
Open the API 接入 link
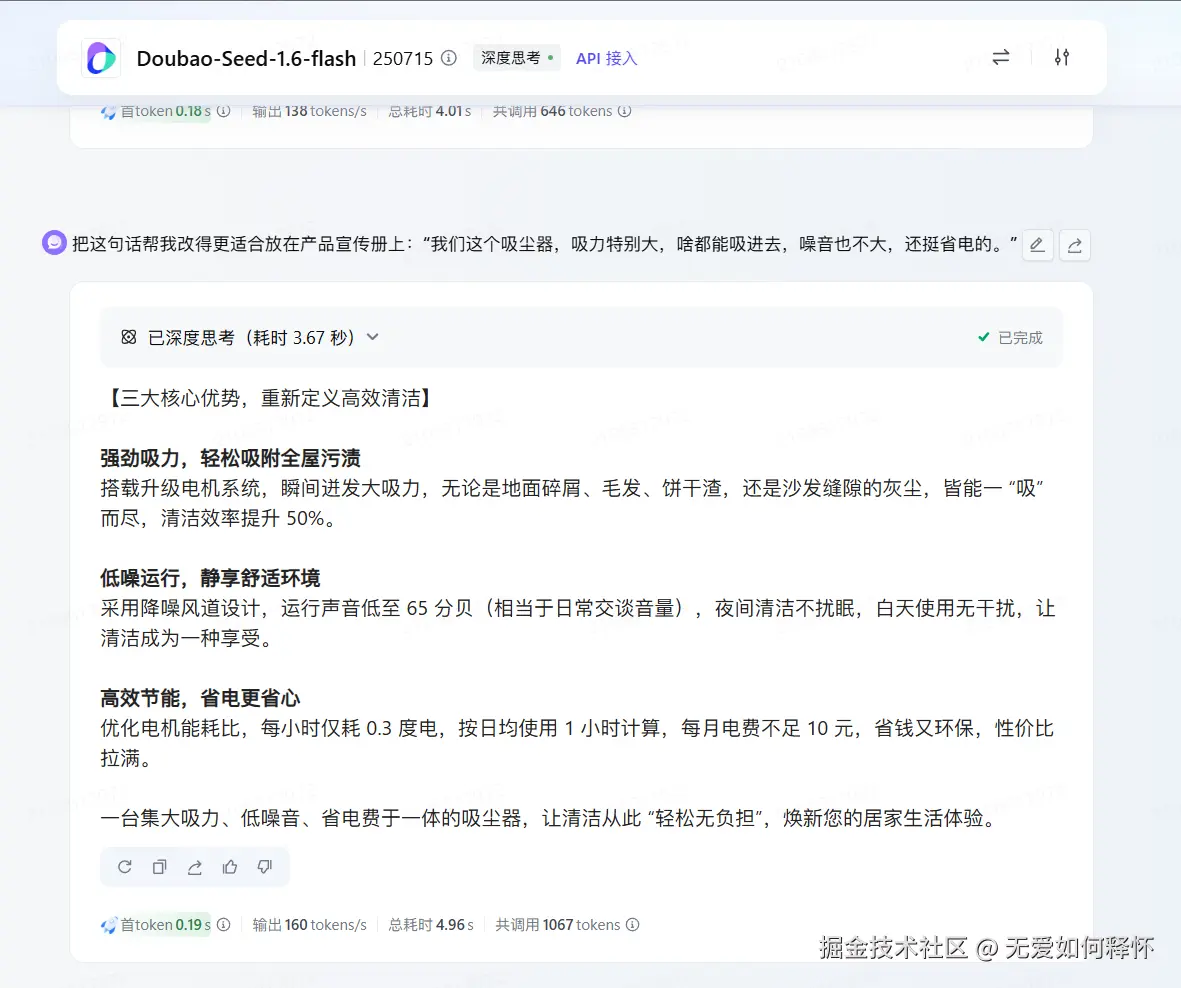pos(606,59)
